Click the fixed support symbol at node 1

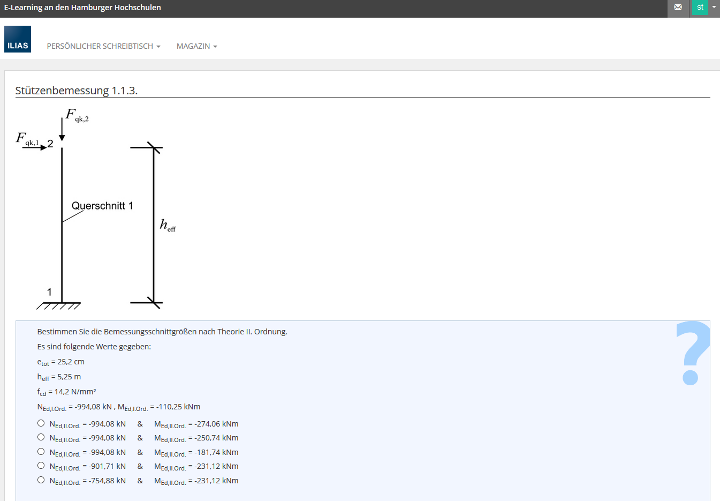click(62, 304)
